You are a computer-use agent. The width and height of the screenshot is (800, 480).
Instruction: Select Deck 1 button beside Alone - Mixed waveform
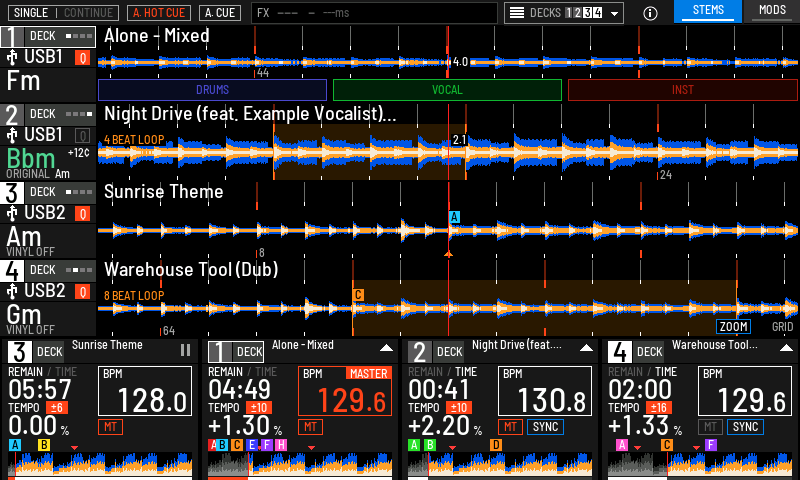(48, 37)
